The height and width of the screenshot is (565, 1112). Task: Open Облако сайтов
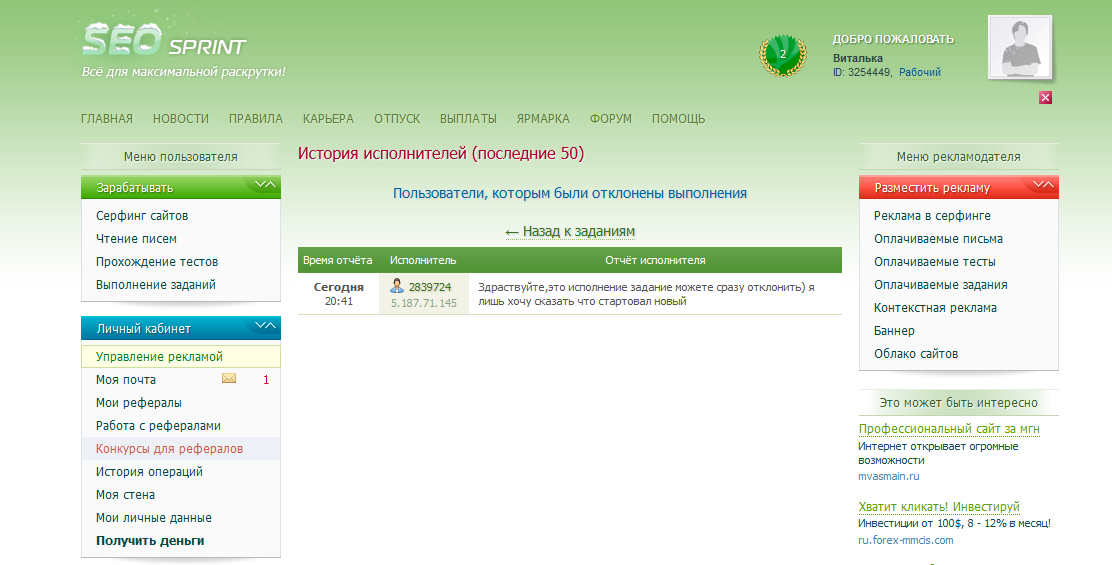[916, 354]
